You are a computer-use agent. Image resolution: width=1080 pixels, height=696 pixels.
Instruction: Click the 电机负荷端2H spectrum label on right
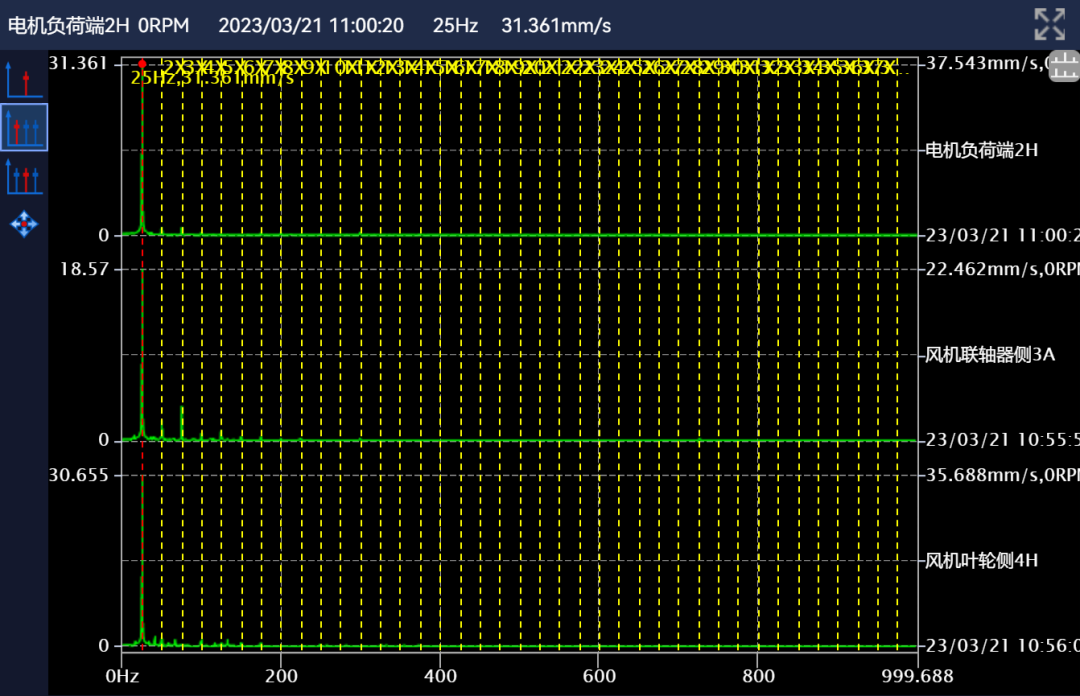(x=982, y=151)
